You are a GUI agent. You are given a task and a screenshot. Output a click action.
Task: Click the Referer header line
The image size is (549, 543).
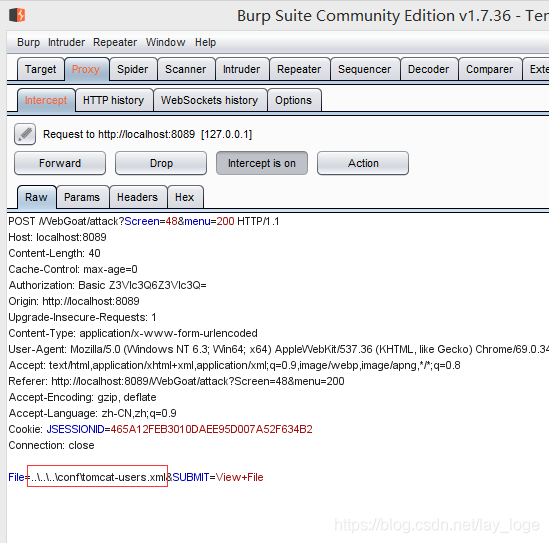pos(176,381)
